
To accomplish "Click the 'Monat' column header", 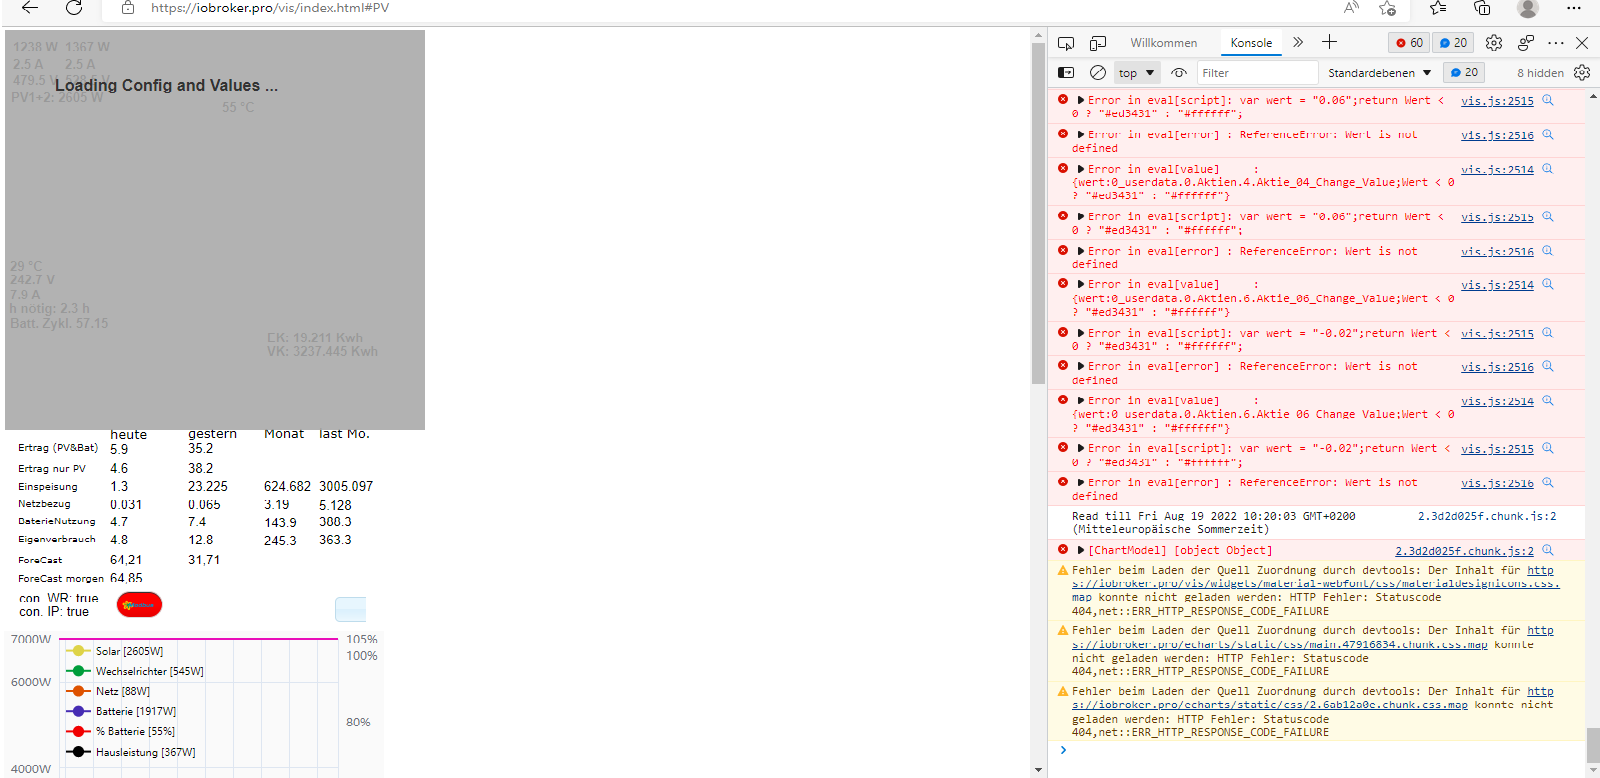I will (284, 434).
